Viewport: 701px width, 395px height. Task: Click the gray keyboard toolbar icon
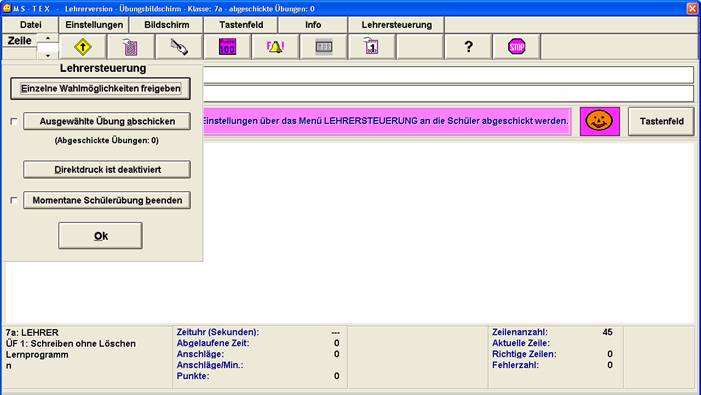[324, 47]
